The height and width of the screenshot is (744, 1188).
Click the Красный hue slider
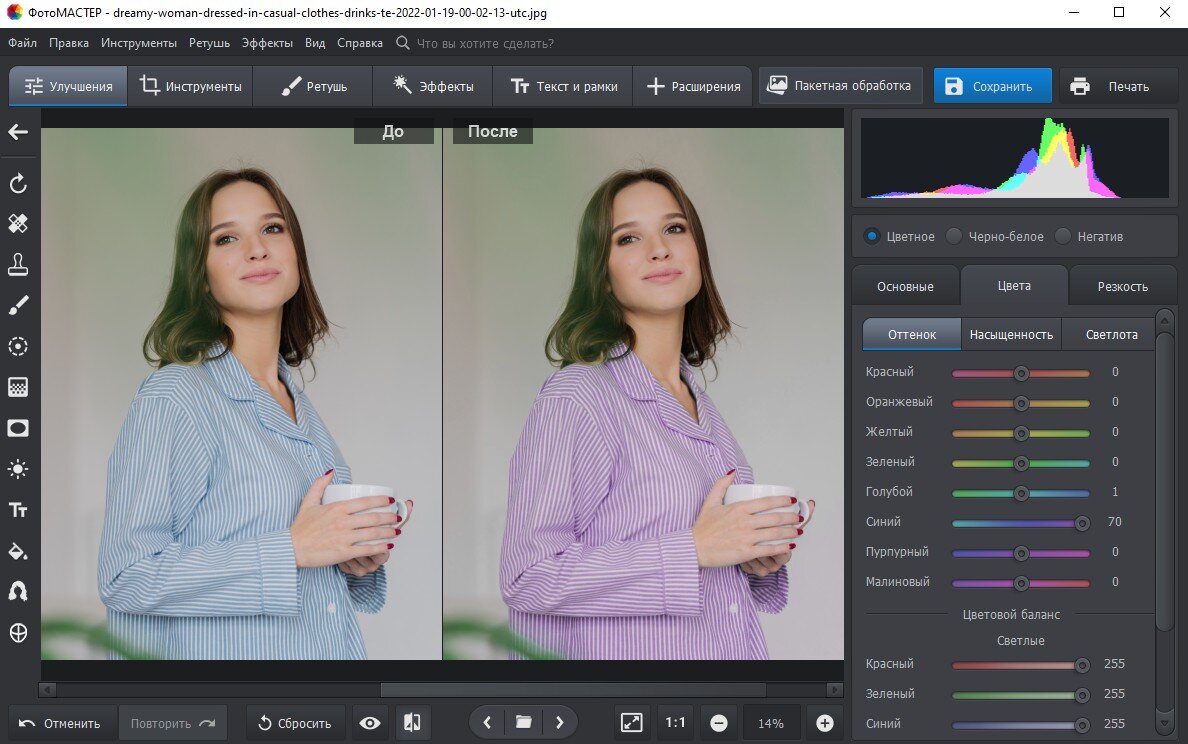1021,373
